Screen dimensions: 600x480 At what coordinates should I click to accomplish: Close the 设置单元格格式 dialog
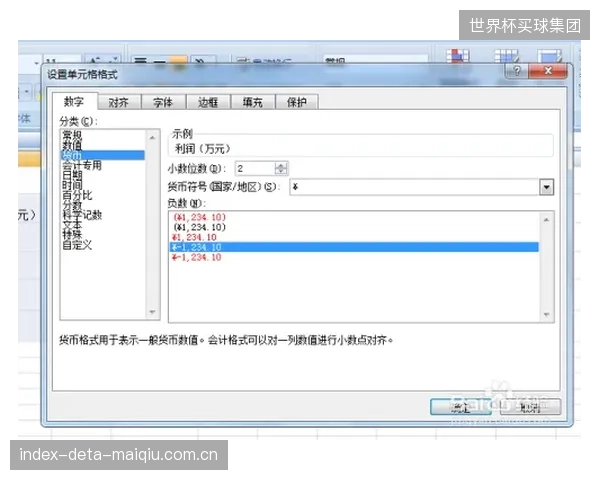[548, 71]
